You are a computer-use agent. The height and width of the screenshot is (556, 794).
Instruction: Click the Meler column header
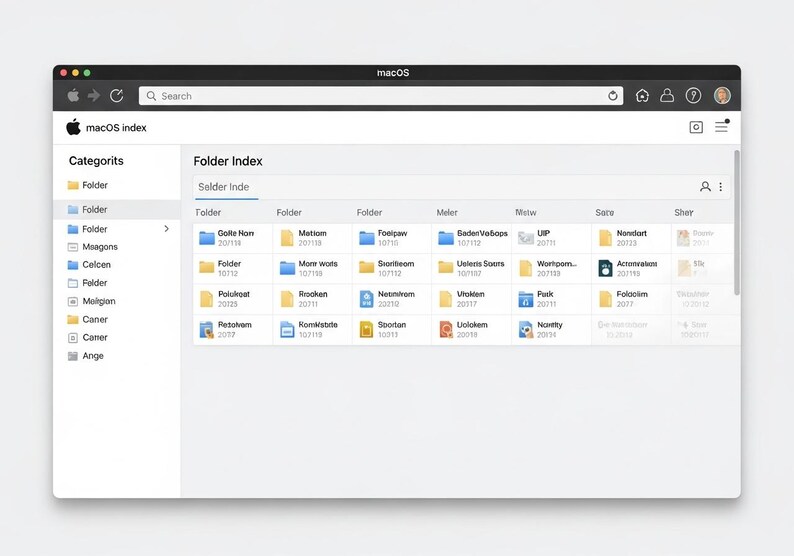click(x=447, y=213)
